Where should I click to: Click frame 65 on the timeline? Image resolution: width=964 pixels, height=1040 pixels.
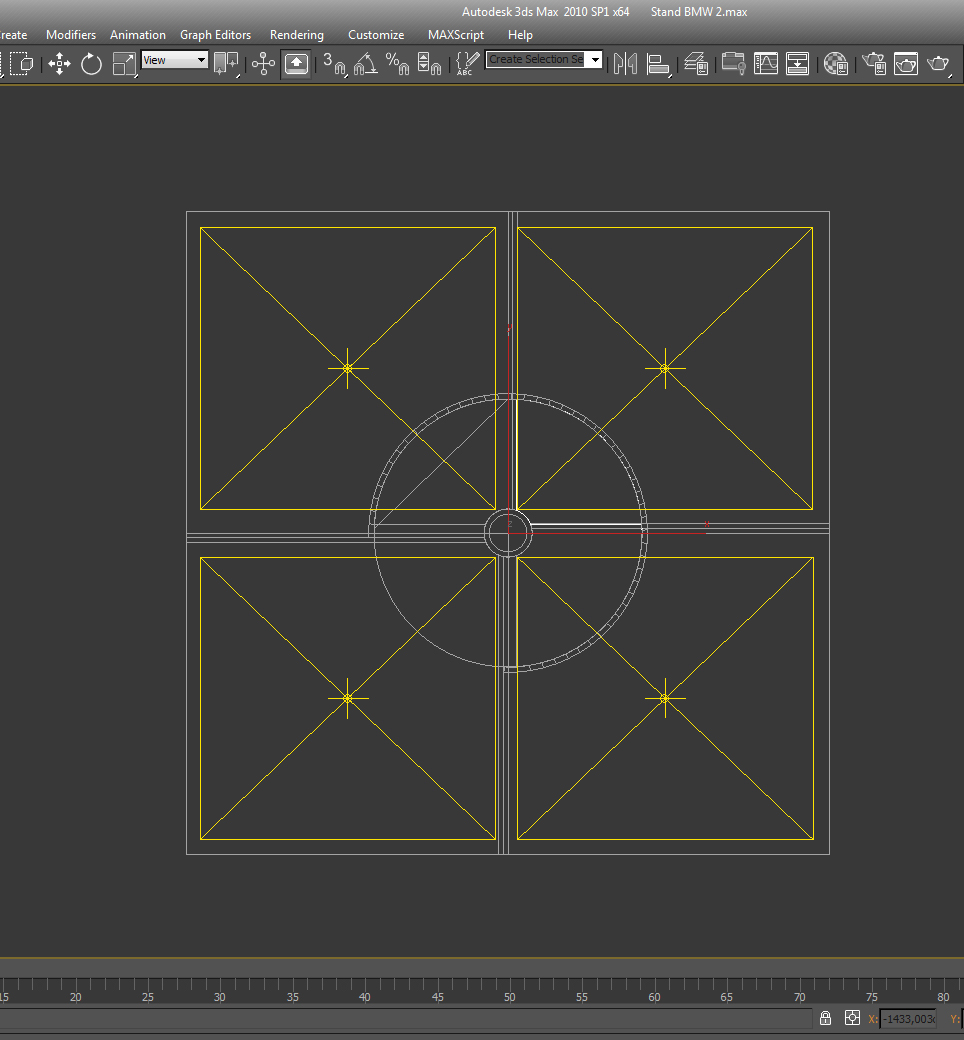(726, 997)
